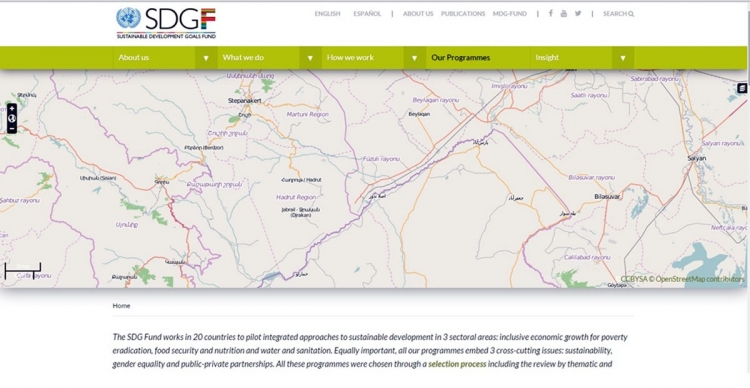Viewport: 750px width, 388px height.
Task: Open the Publications link in header
Action: click(x=463, y=14)
